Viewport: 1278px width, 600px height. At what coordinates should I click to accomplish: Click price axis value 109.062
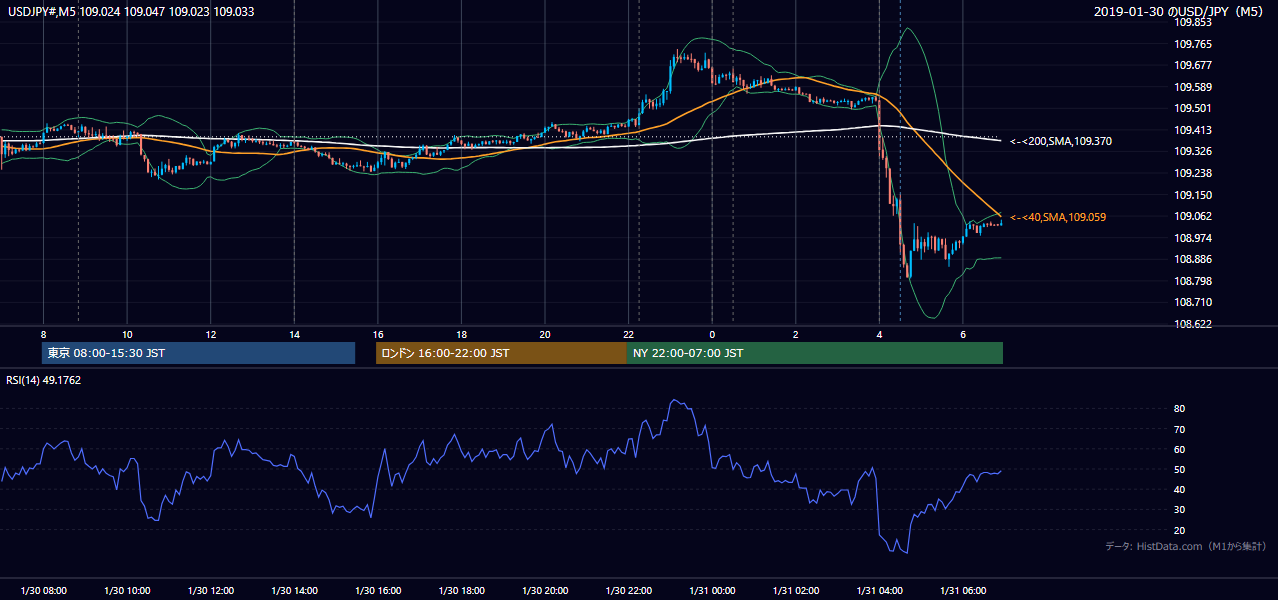(1192, 216)
